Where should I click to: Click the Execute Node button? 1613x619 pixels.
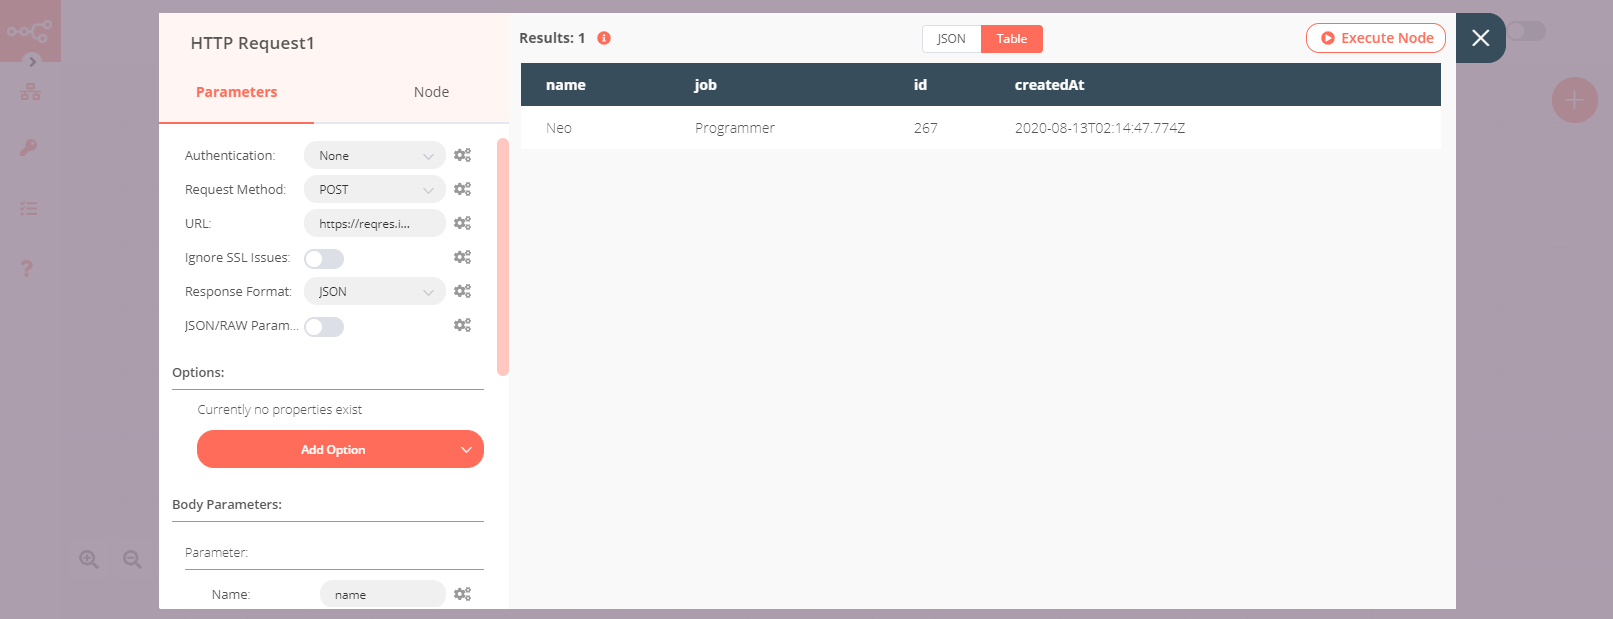click(x=1375, y=38)
